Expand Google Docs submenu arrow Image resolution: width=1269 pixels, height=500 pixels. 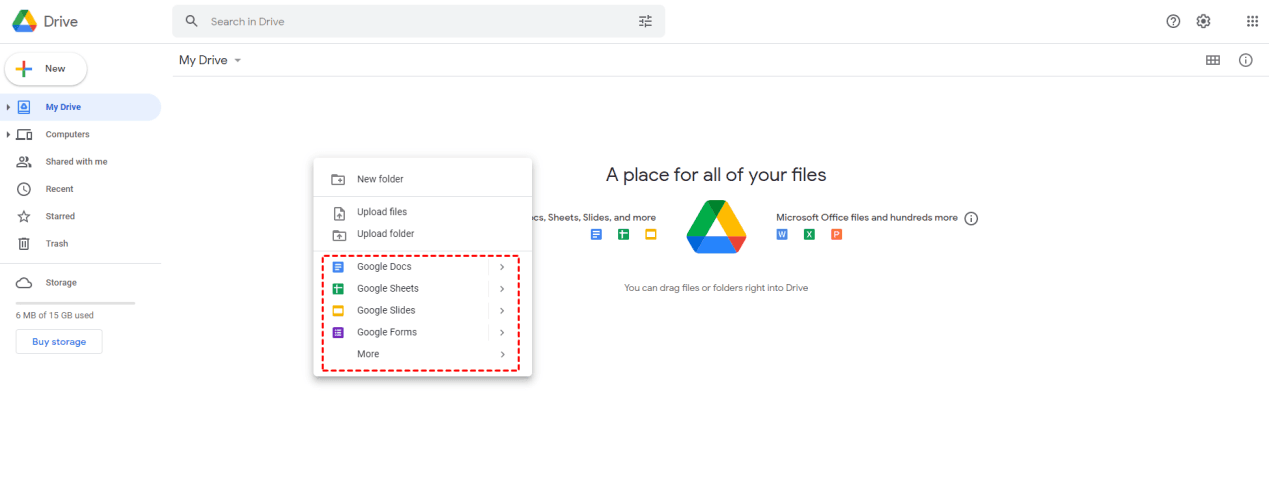click(x=502, y=267)
